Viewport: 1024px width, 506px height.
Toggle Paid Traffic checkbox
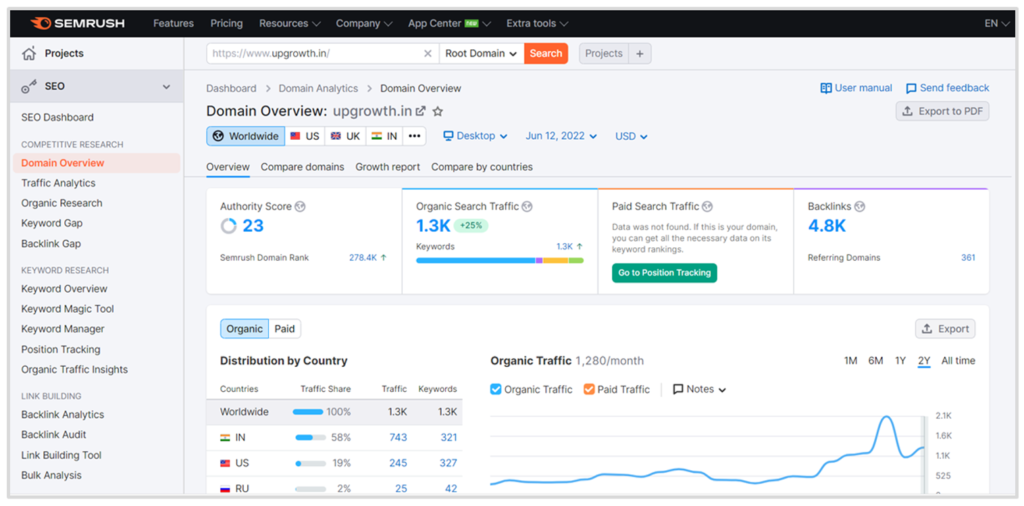point(589,389)
